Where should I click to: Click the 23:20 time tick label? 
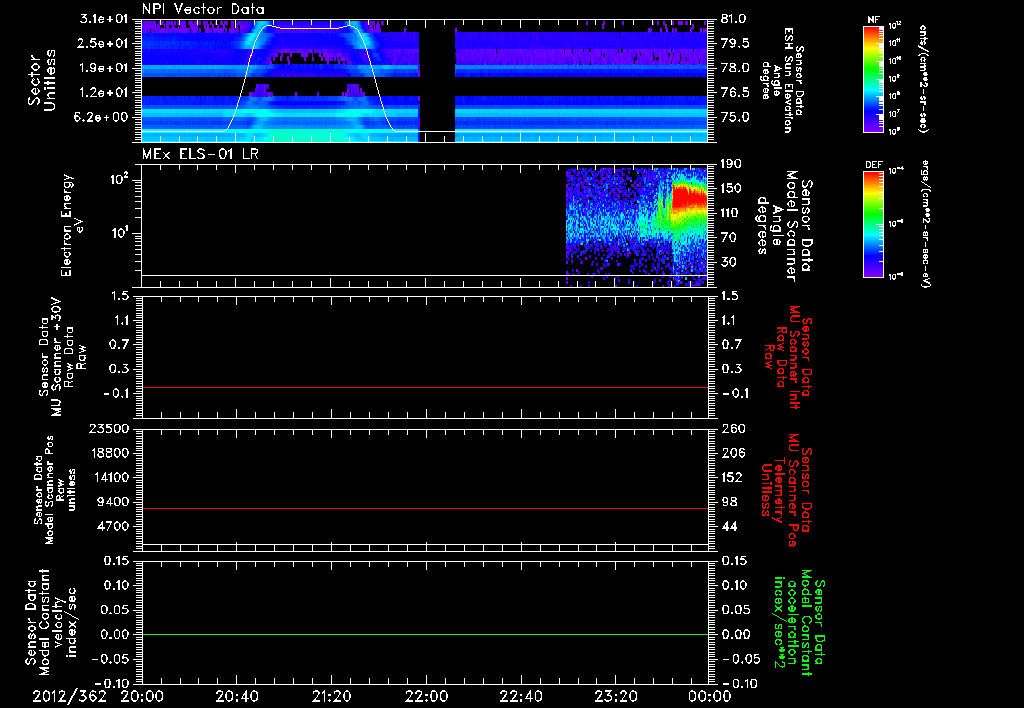(x=615, y=696)
